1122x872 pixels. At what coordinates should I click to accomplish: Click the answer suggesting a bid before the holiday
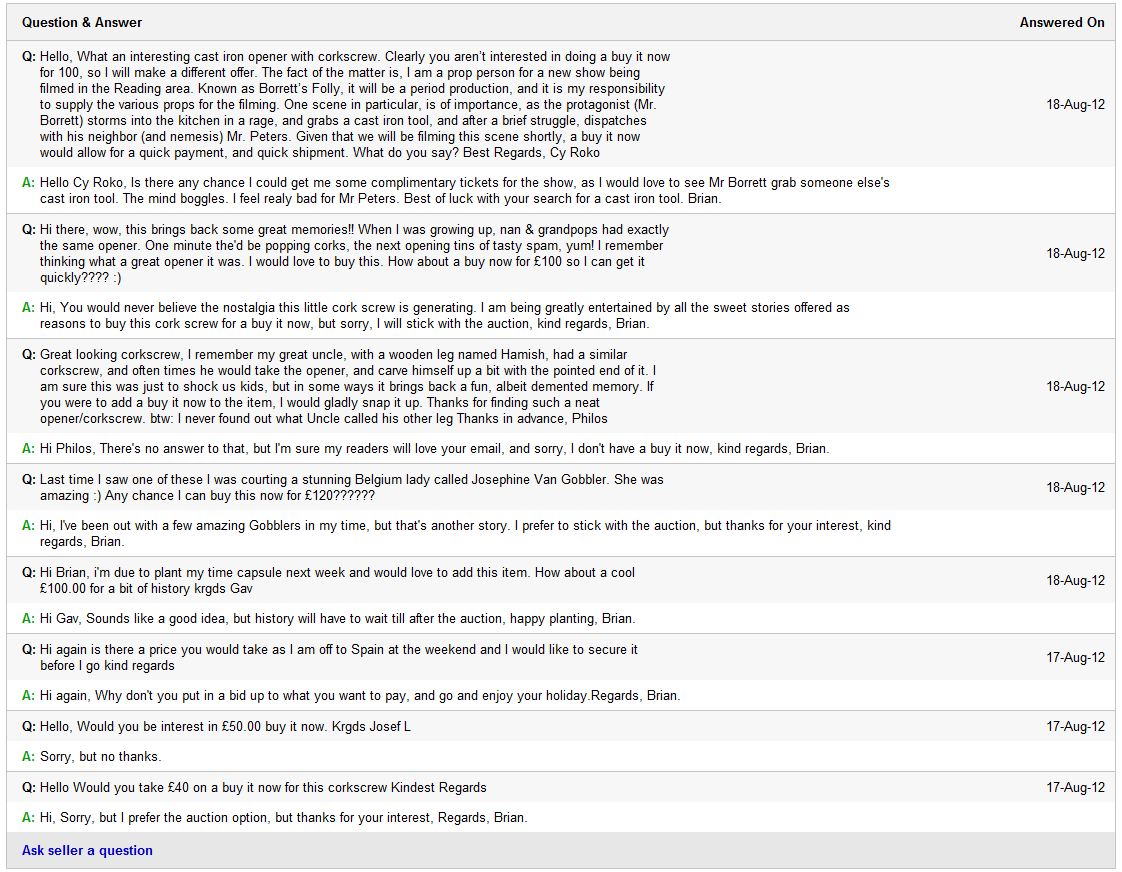coord(360,695)
